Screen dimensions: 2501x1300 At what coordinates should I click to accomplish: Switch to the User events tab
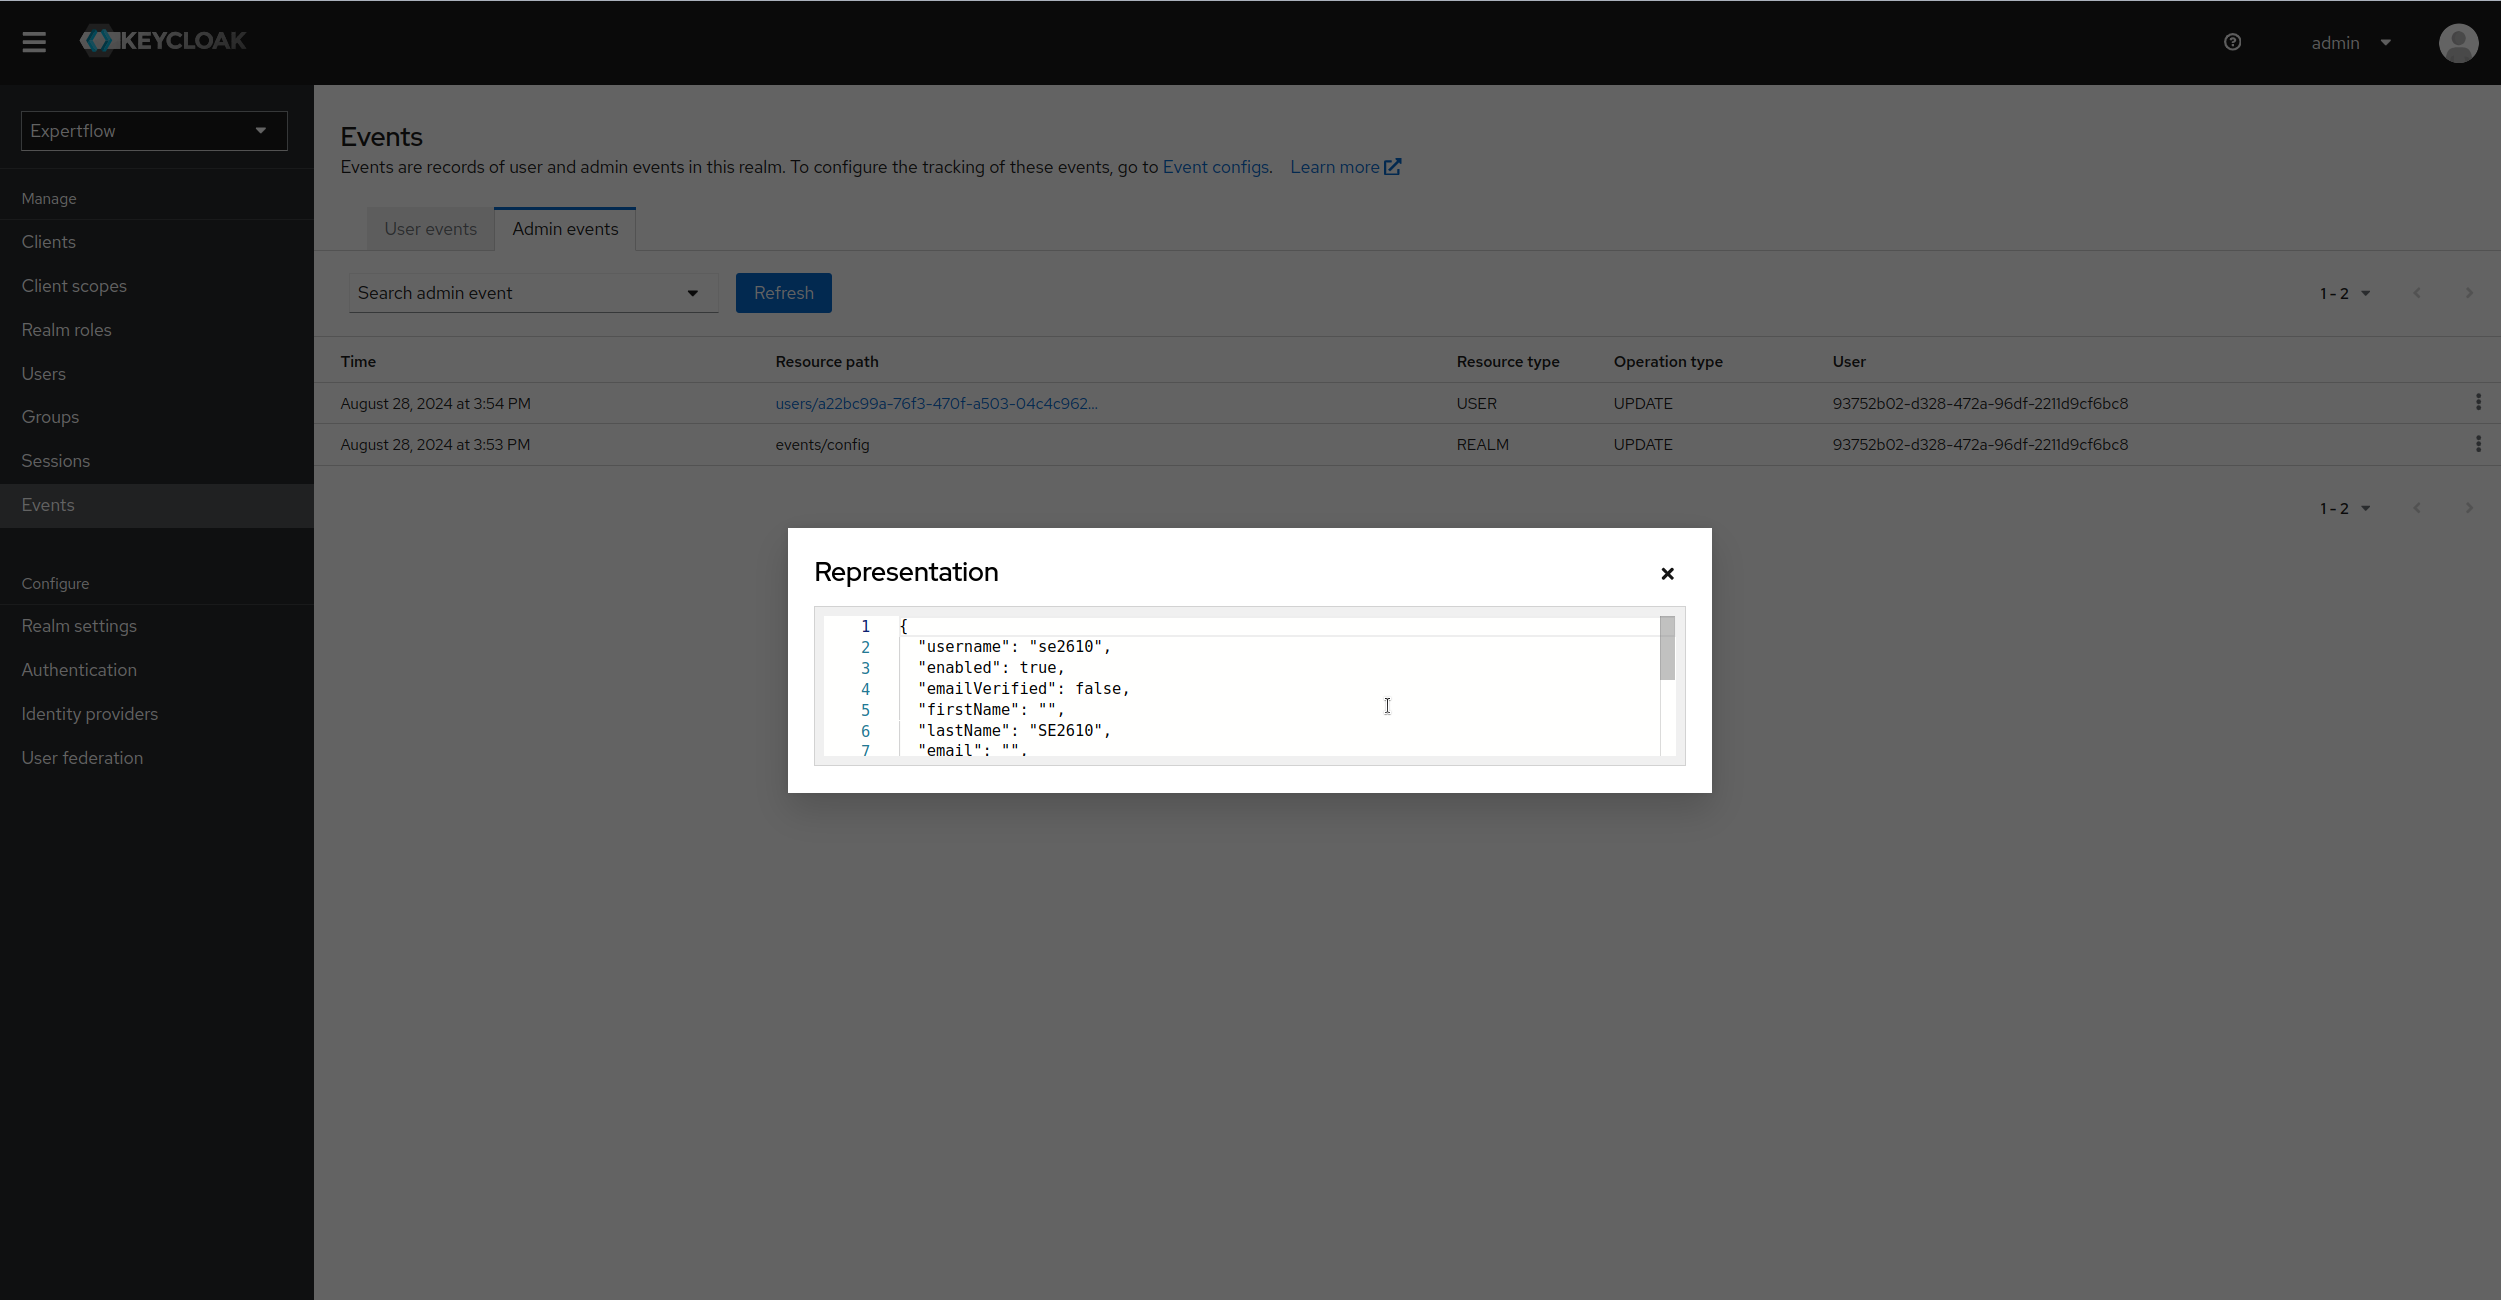tap(430, 228)
